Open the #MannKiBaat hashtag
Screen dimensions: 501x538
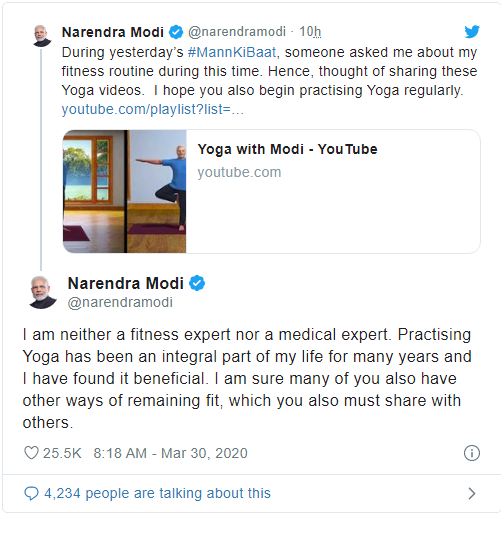[x=232, y=52]
